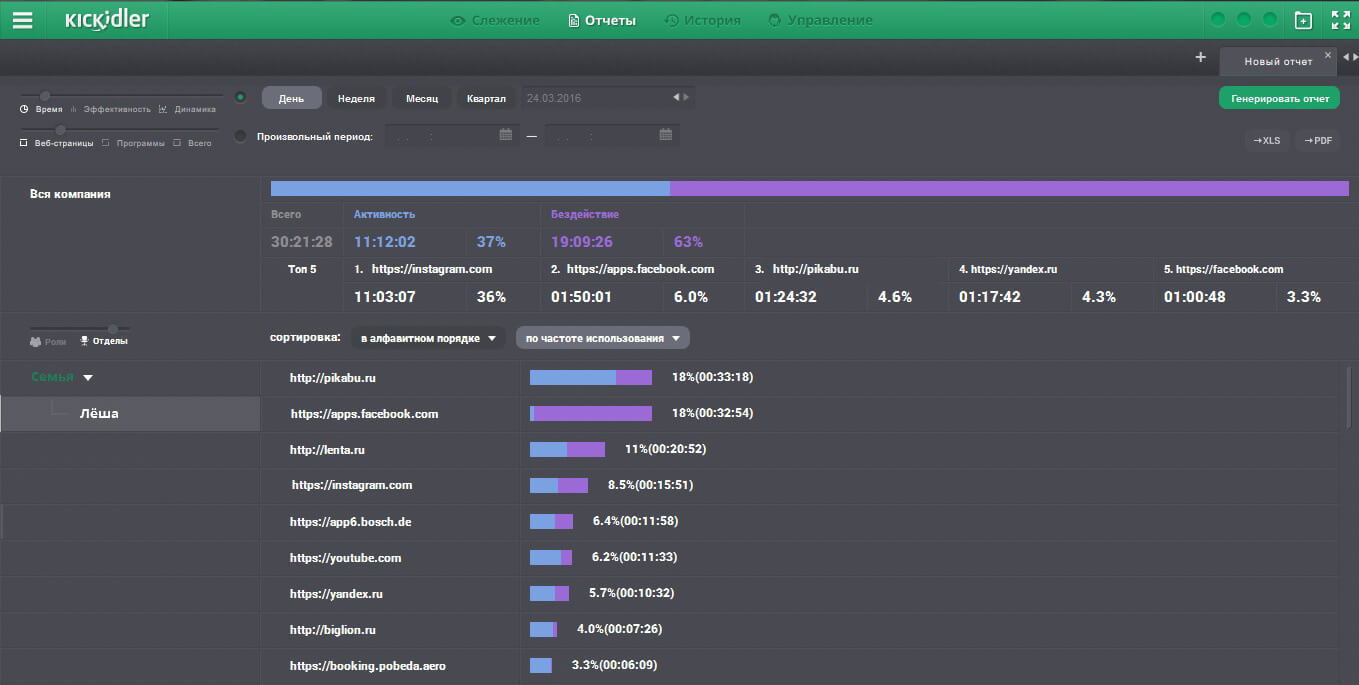Select the День period button
This screenshot has width=1359, height=685.
pyautogui.click(x=292, y=98)
